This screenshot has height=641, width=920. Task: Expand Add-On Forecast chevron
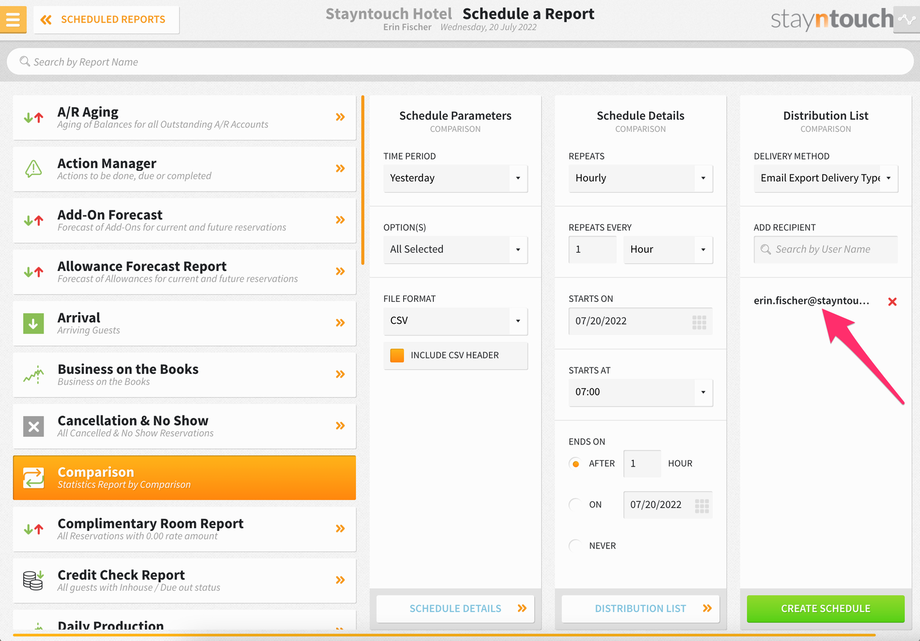click(340, 220)
